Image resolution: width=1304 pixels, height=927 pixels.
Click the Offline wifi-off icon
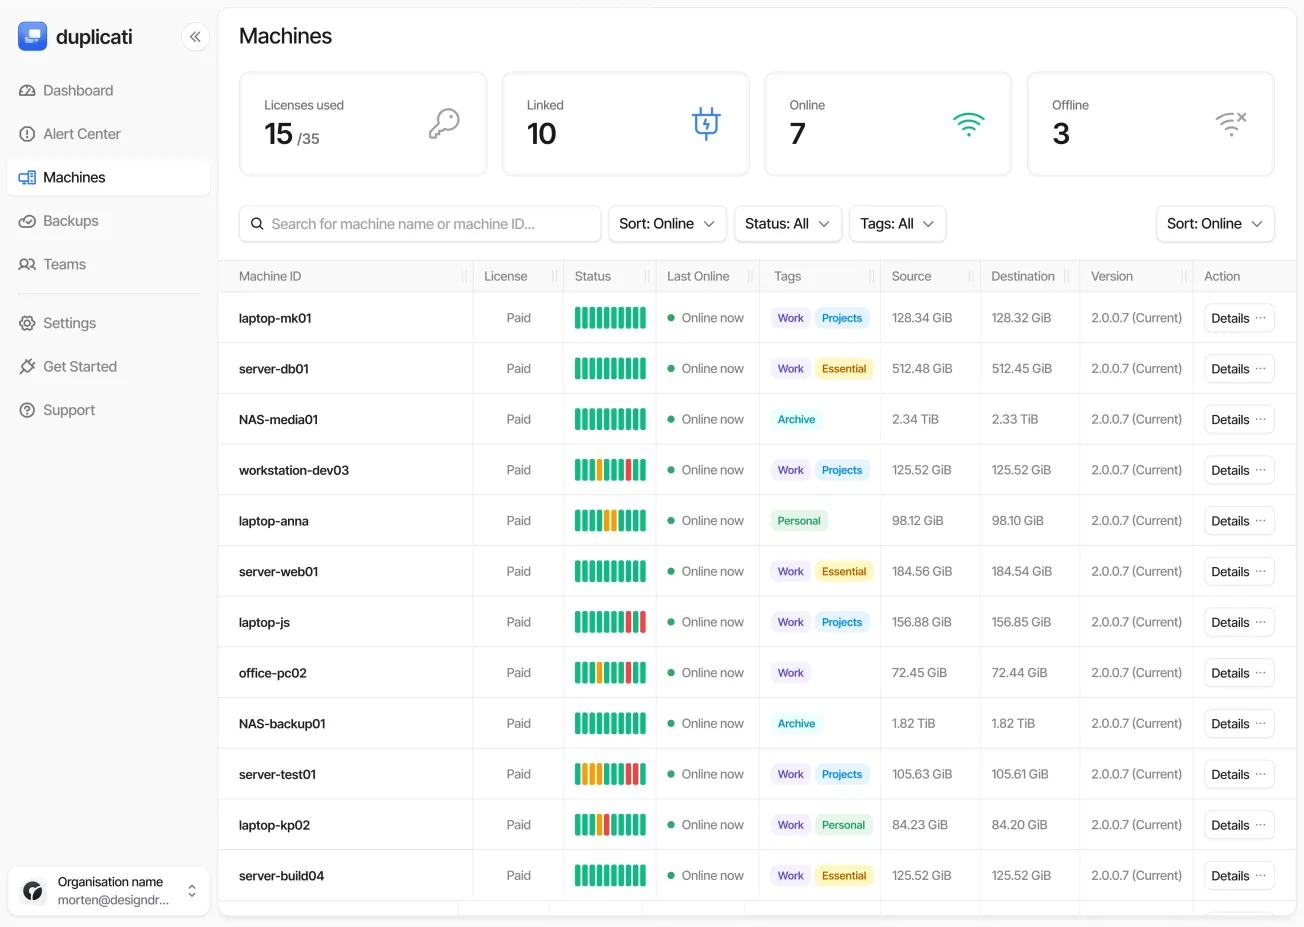[x=1231, y=122]
